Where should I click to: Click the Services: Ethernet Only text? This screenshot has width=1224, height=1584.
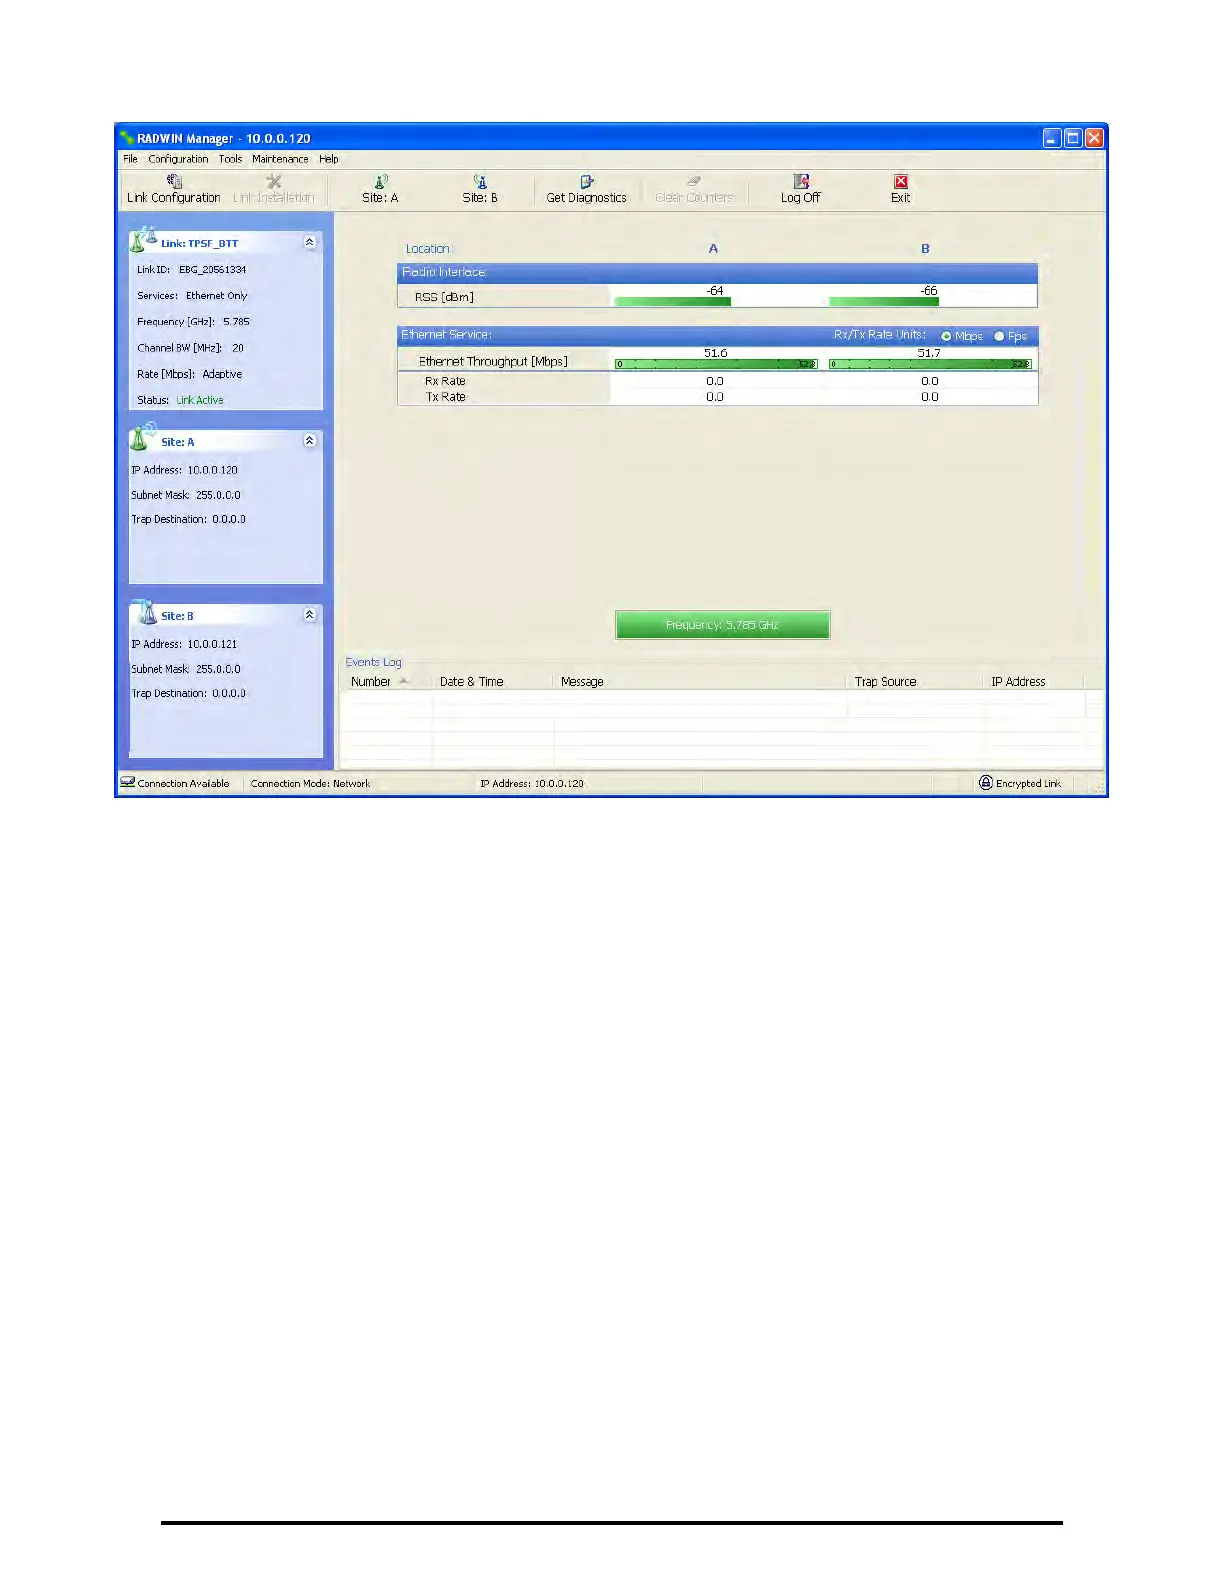pyautogui.click(x=192, y=296)
